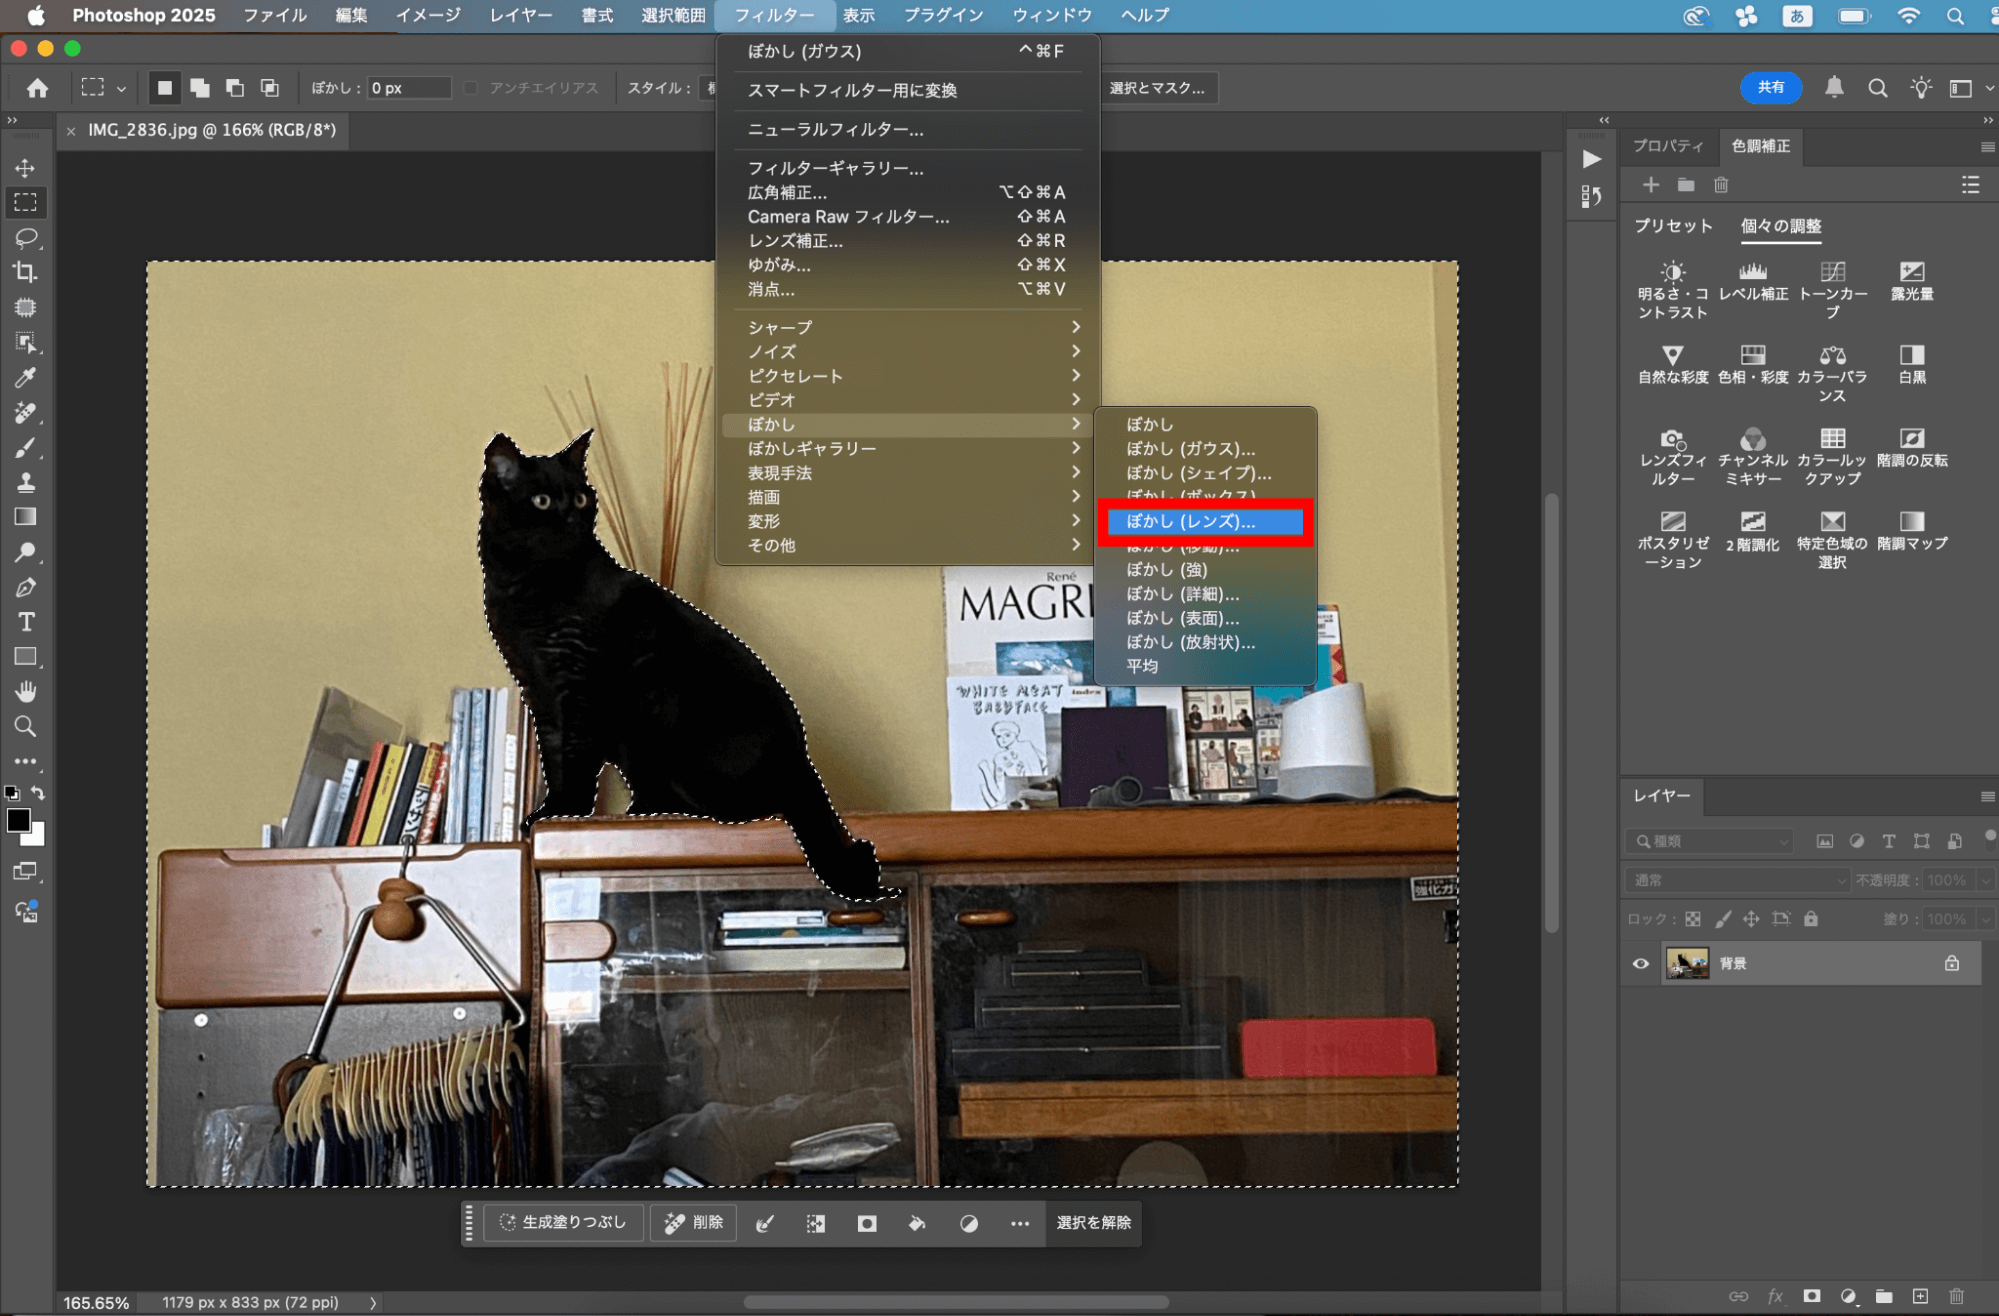Toggle the アンチエイリアス checkbox
The width and height of the screenshot is (1999, 1316).
(x=471, y=88)
